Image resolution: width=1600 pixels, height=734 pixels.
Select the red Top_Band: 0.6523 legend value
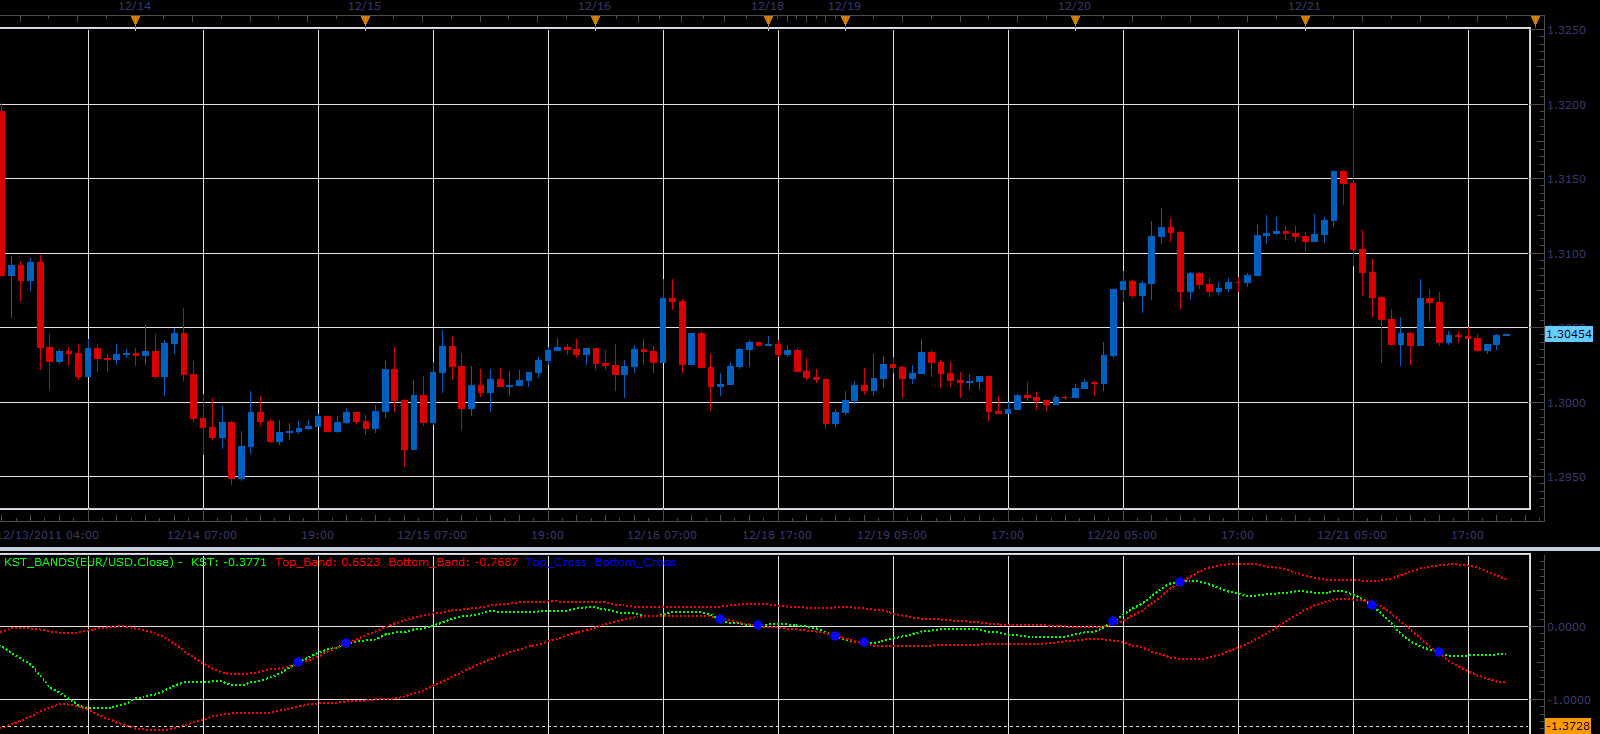327,562
